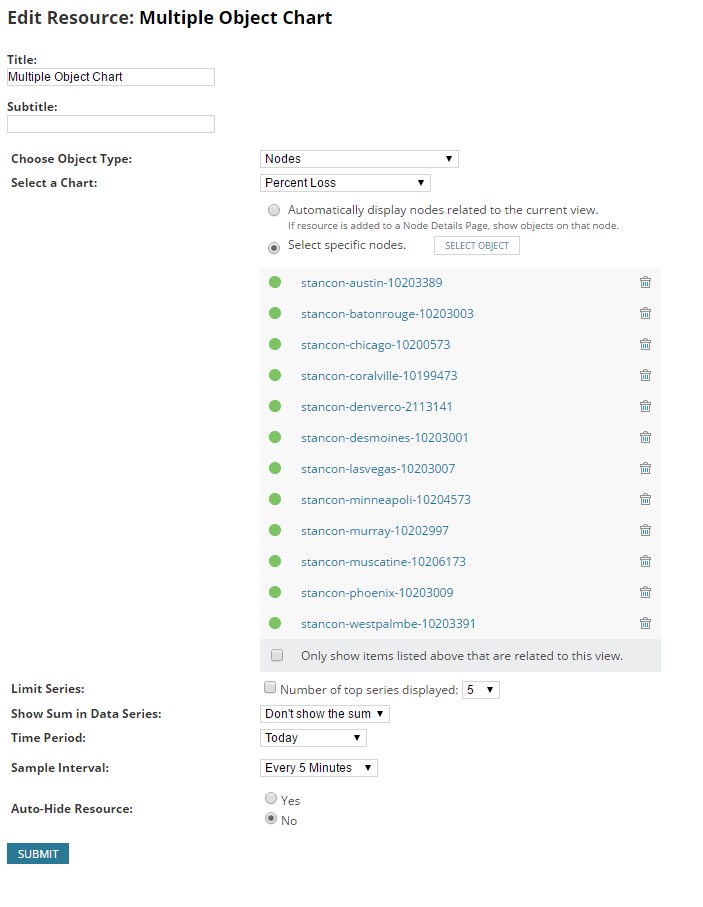Submit the resource edit form

click(38, 854)
